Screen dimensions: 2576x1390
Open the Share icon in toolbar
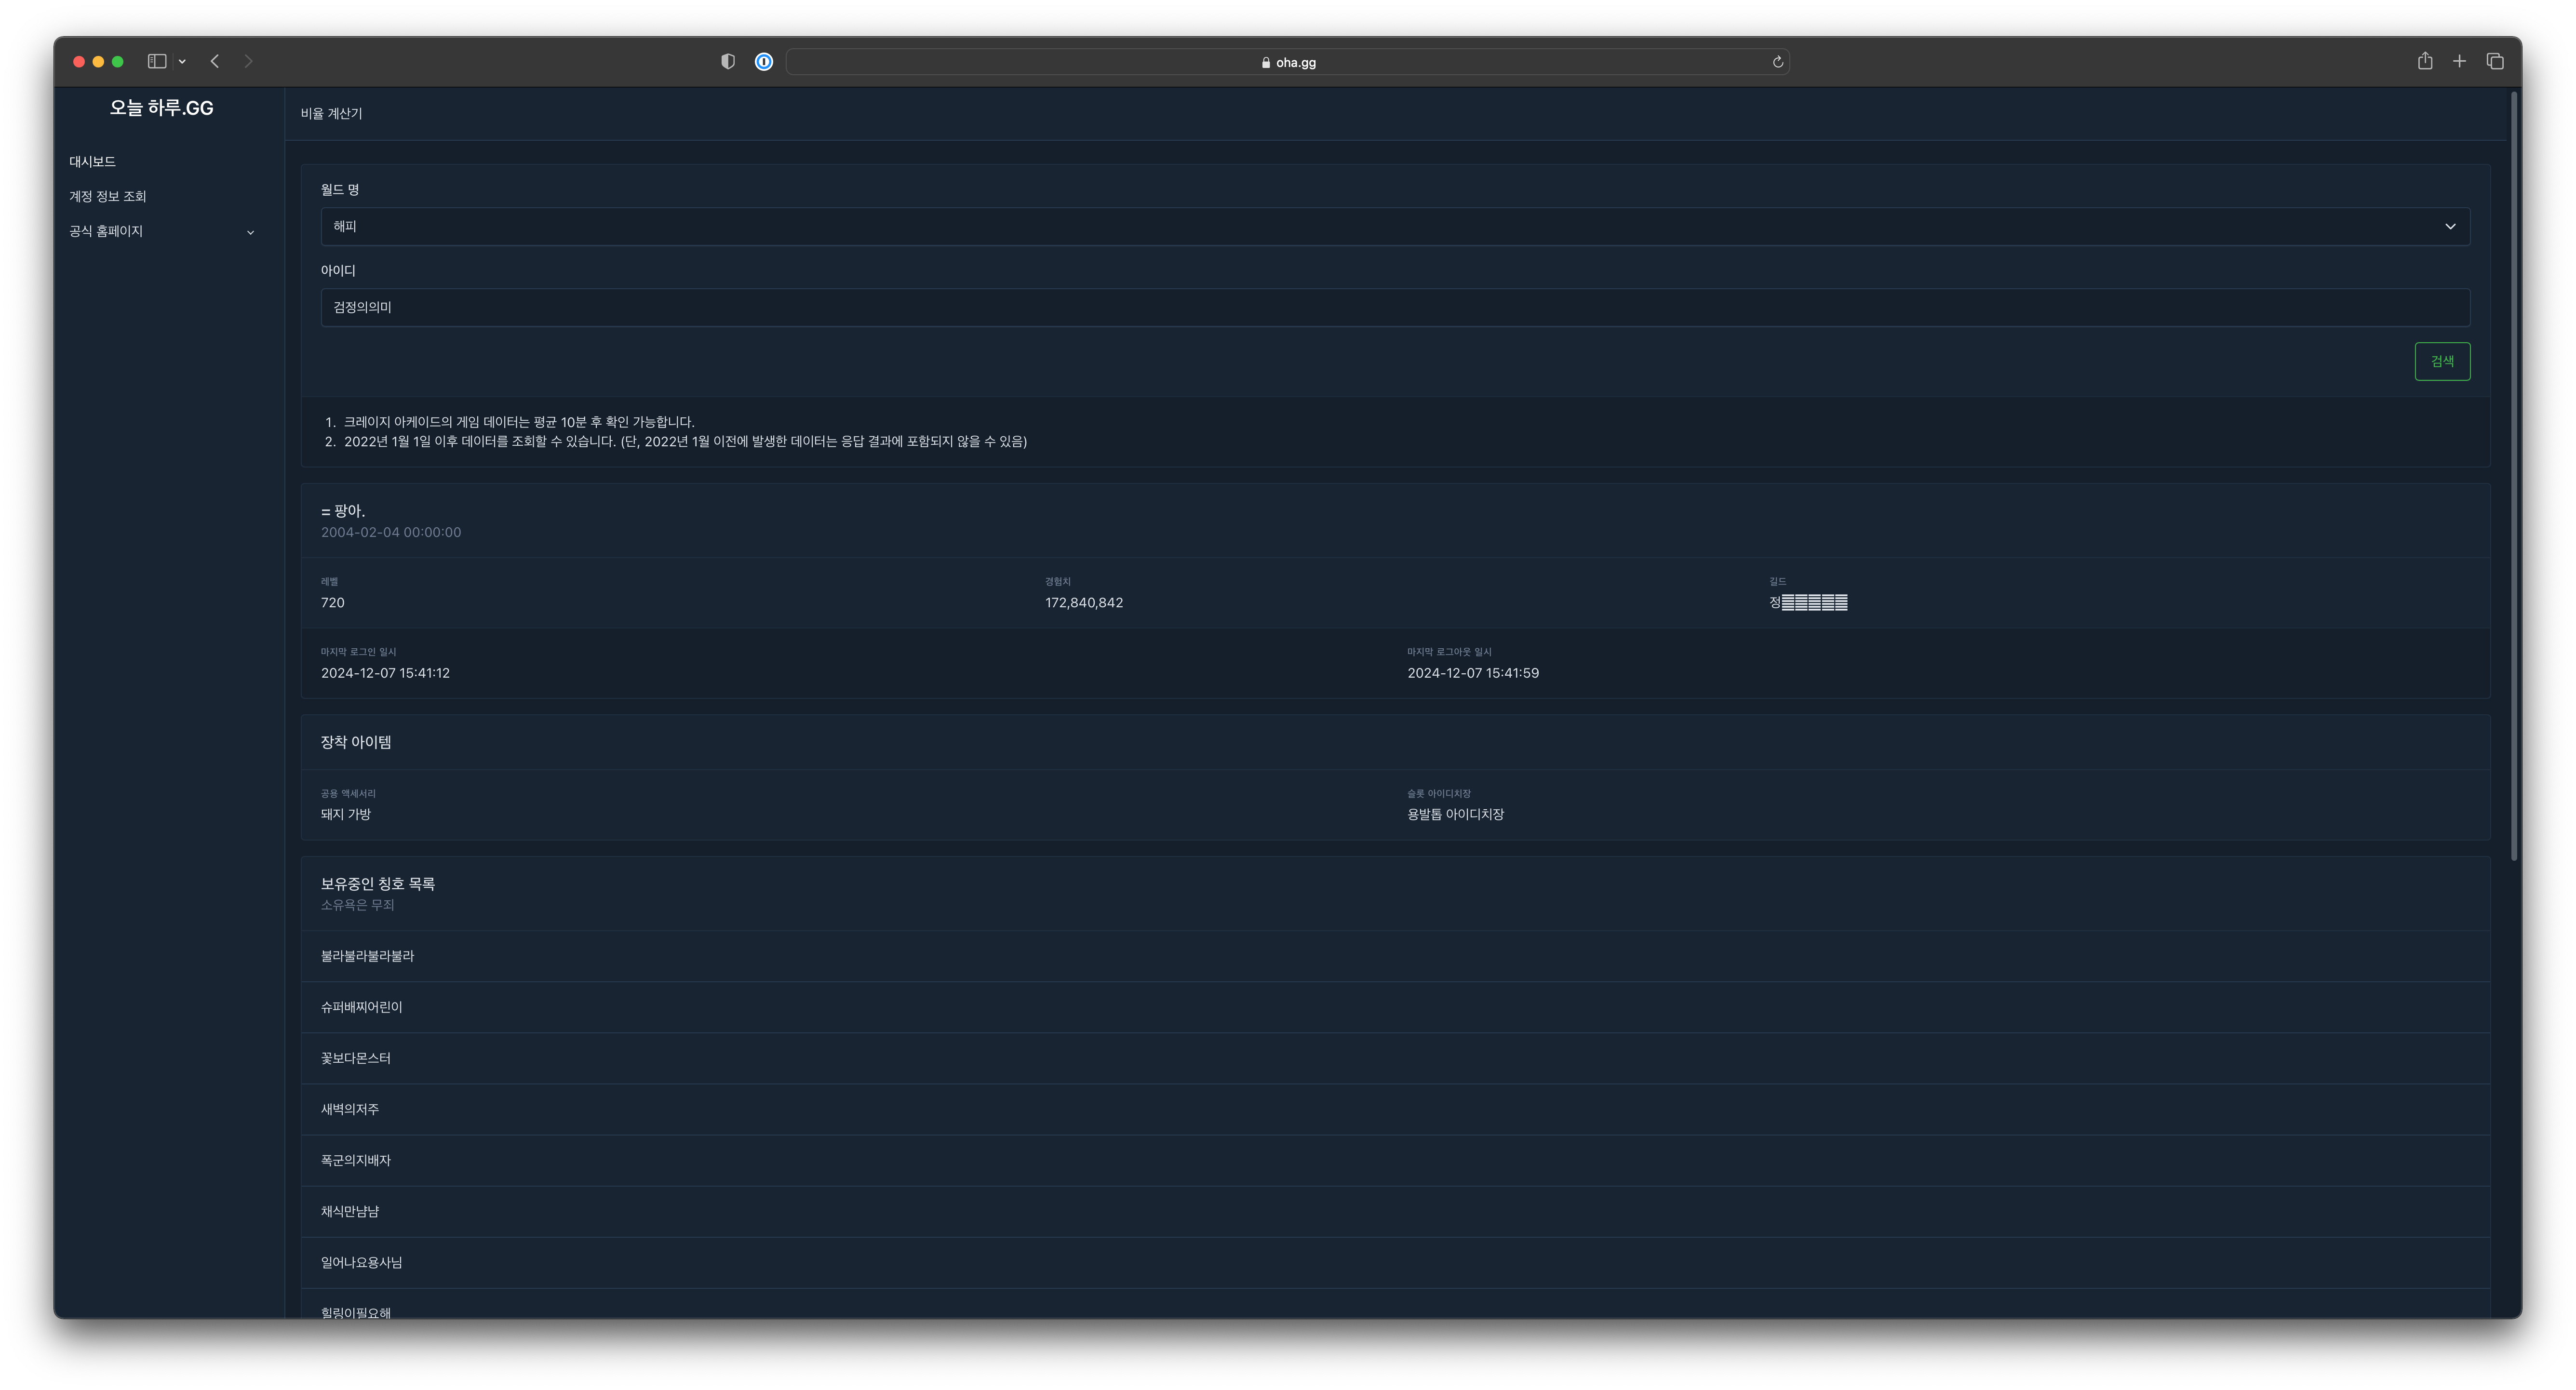tap(2425, 62)
